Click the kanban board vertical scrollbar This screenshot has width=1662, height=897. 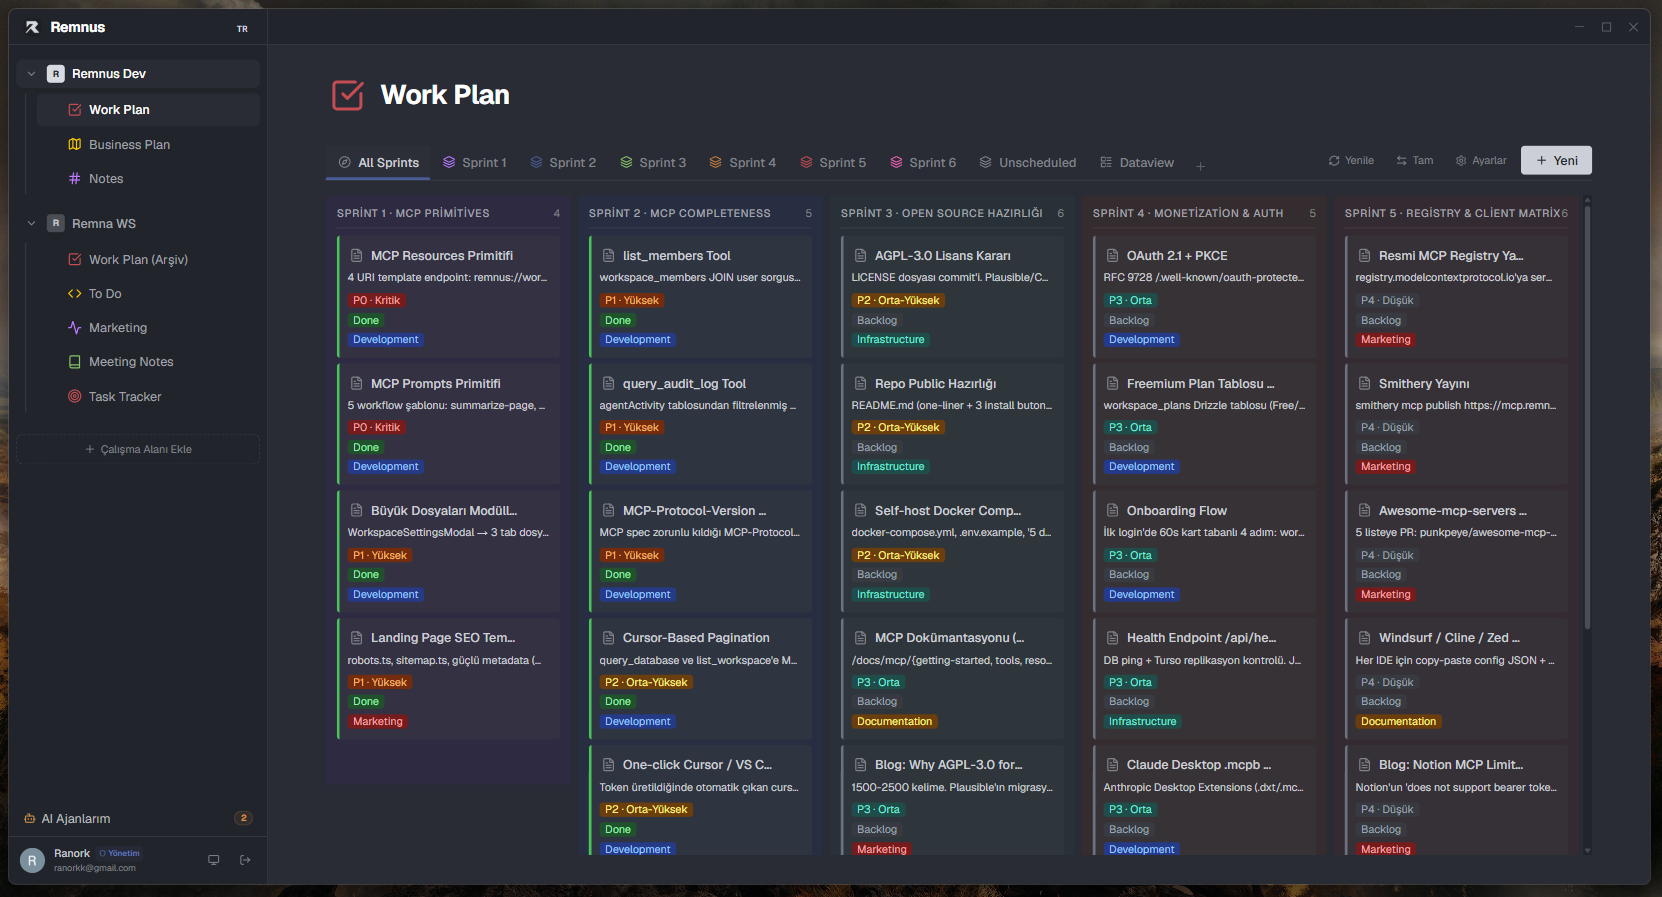[1587, 418]
